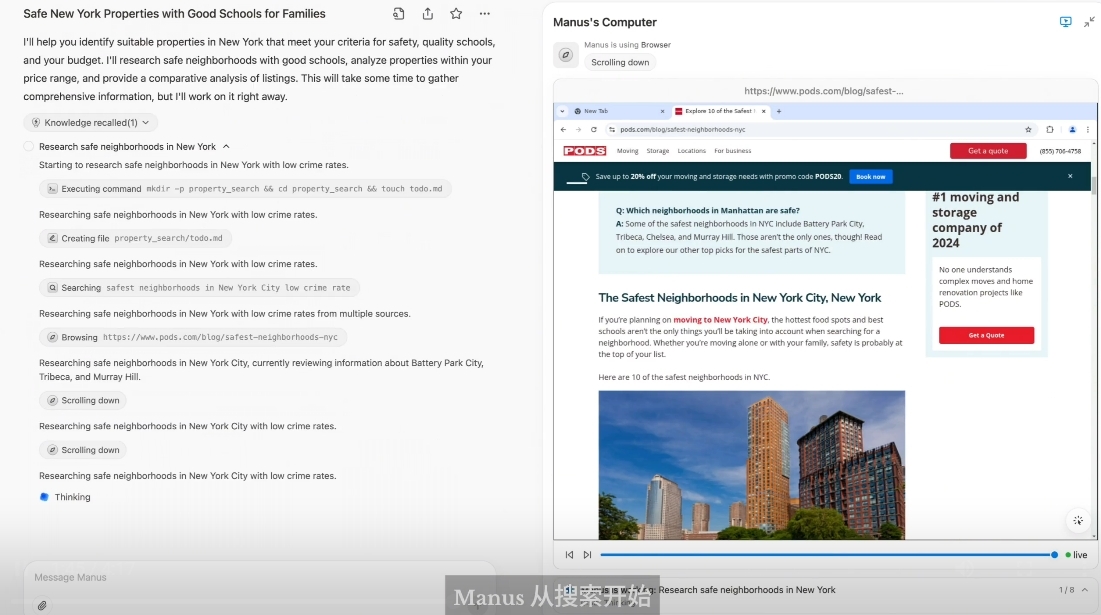Viewport: 1101px width, 615px height.
Task: Click the takeover screen icon in Manus's Computer
Action: click(x=1065, y=22)
